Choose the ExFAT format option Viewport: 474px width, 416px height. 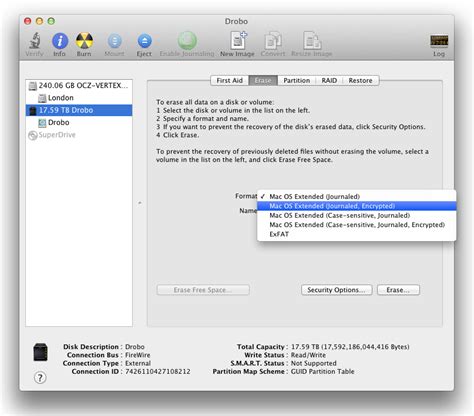tap(356, 234)
